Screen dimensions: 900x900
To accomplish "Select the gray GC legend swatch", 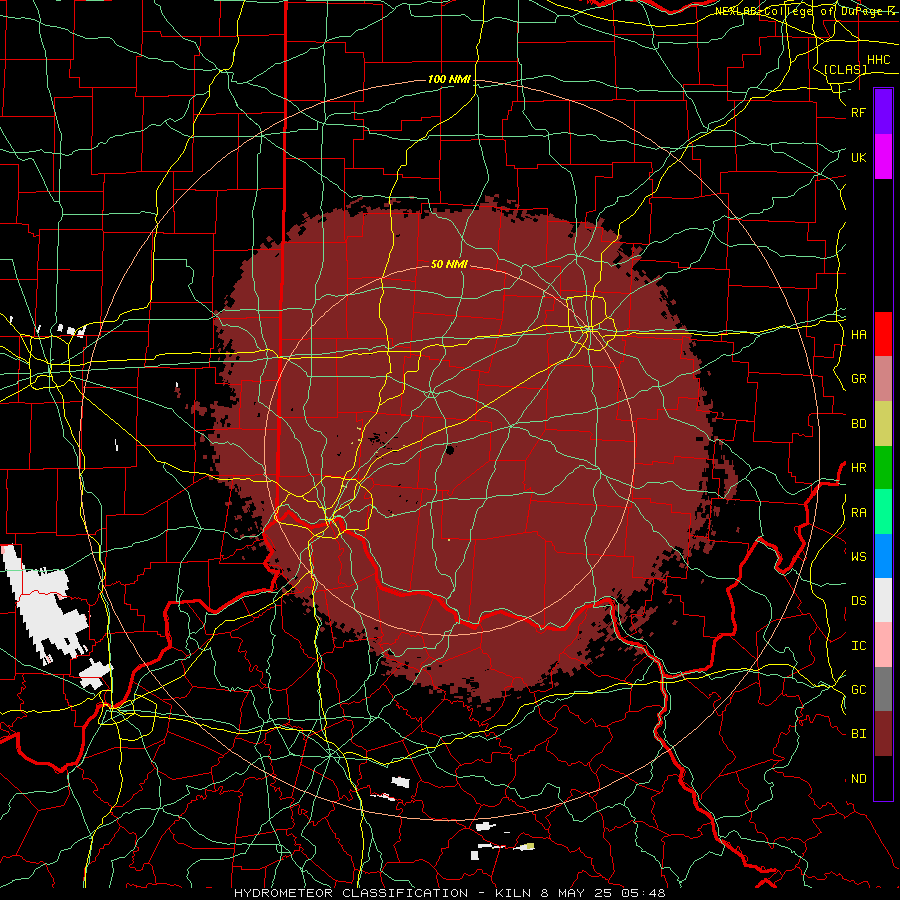I will pyautogui.click(x=883, y=689).
